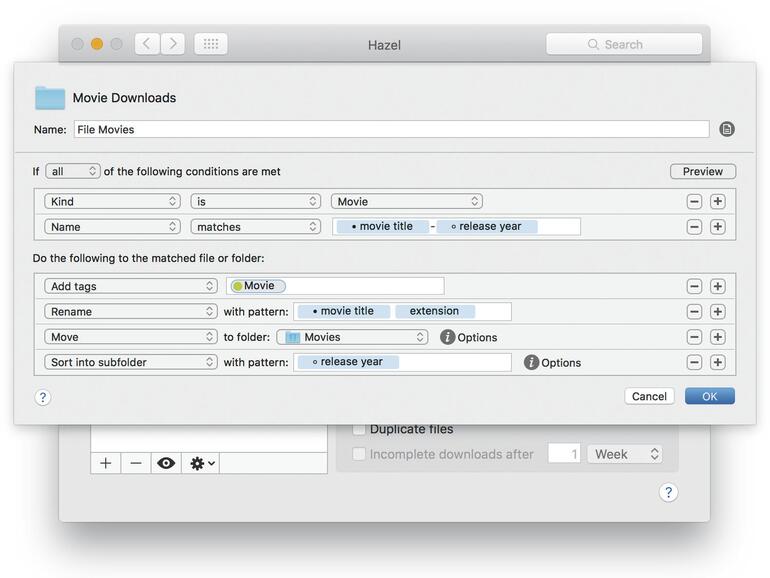Click the Movie Downloads folder icon
This screenshot has width=770, height=578.
50,98
